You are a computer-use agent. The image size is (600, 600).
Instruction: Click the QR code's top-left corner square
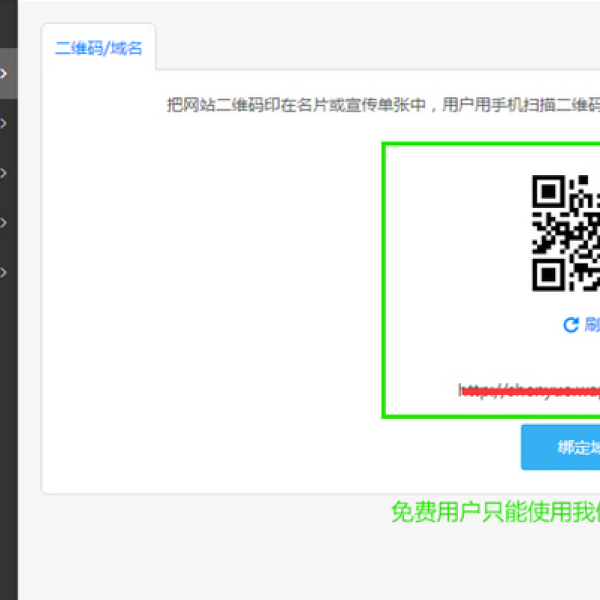tap(546, 190)
